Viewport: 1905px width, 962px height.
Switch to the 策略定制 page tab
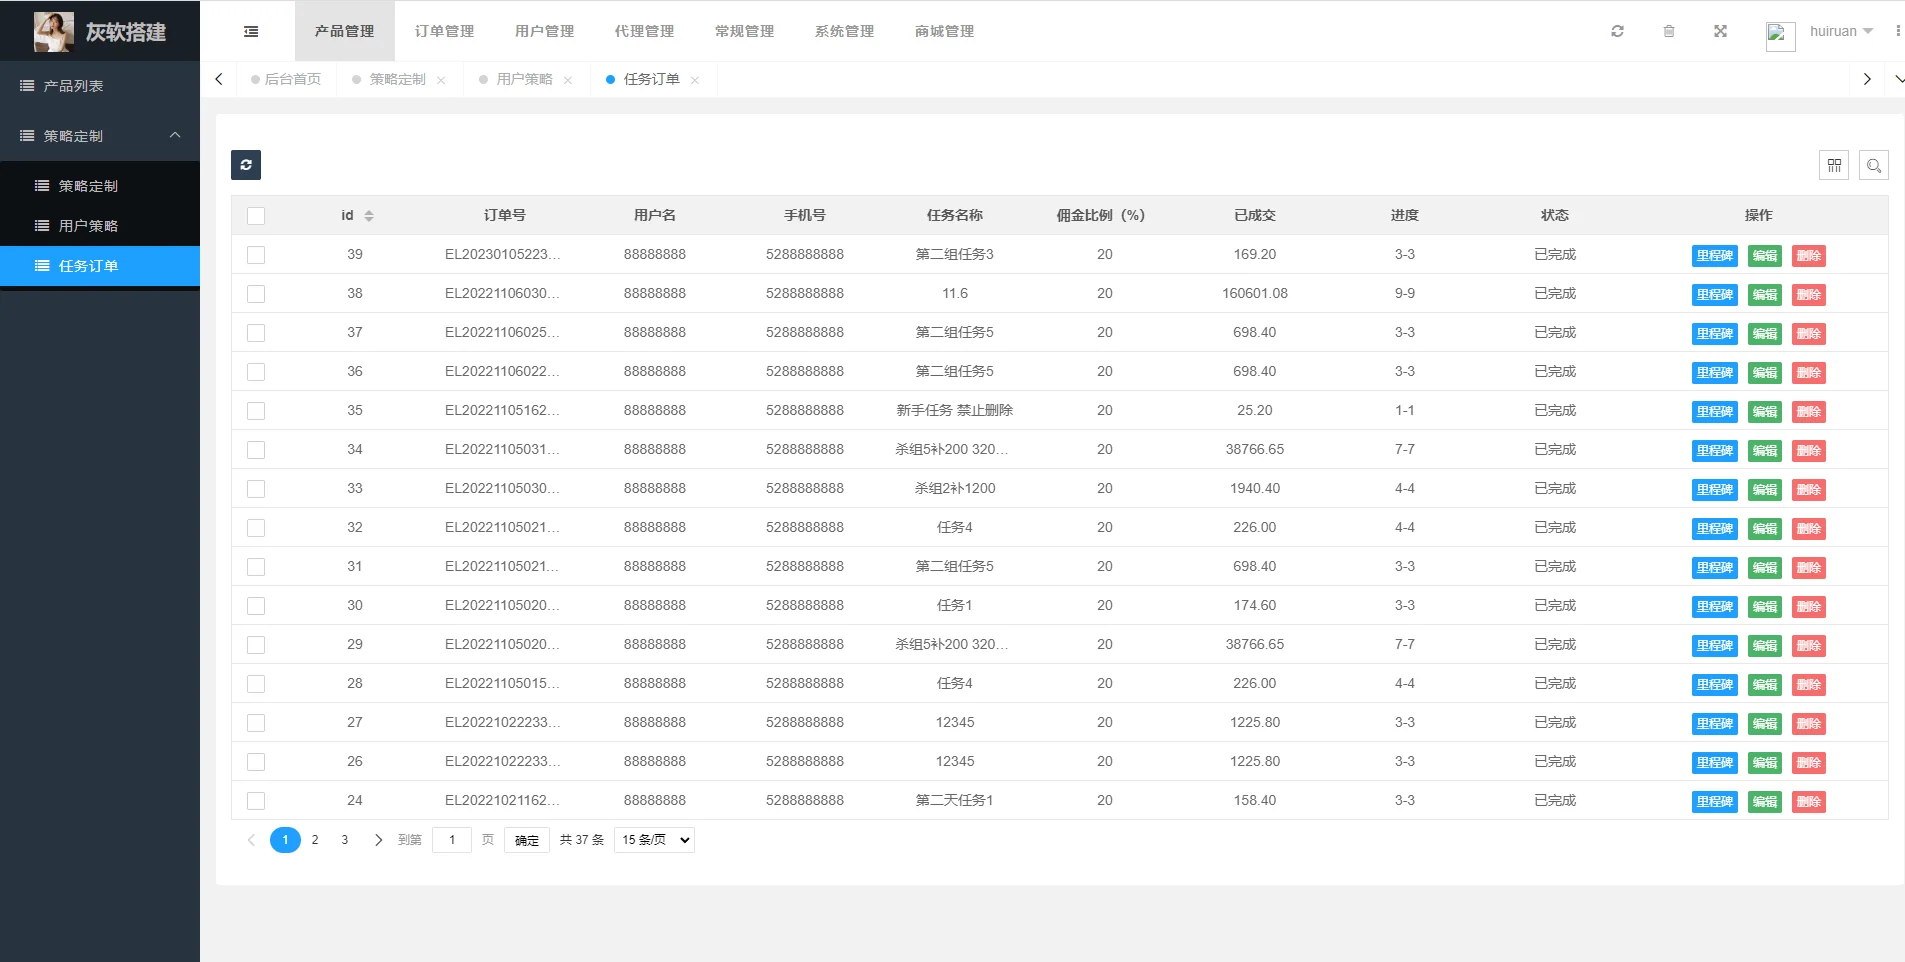(x=397, y=80)
